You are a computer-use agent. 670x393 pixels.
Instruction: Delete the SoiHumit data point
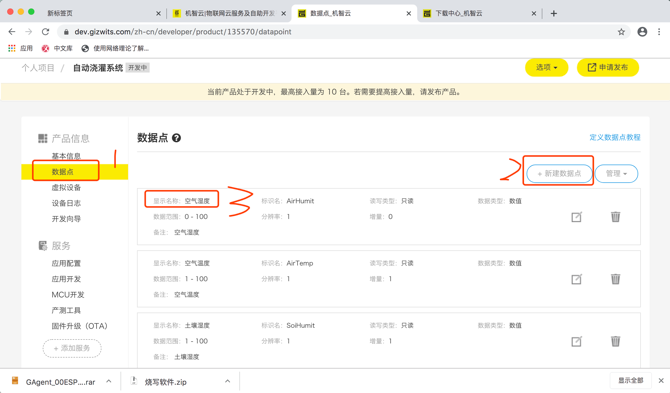click(615, 341)
